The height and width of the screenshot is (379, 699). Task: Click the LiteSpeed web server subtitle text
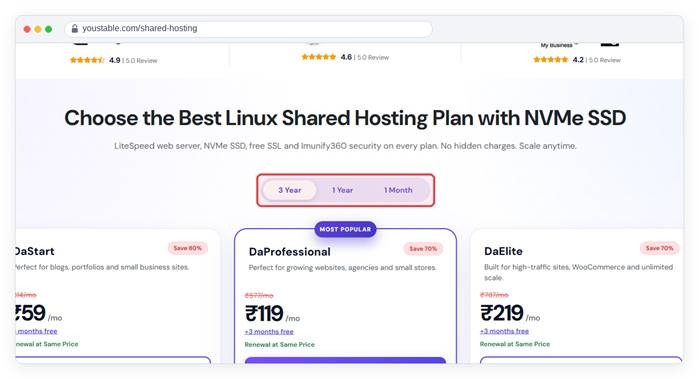pos(345,146)
